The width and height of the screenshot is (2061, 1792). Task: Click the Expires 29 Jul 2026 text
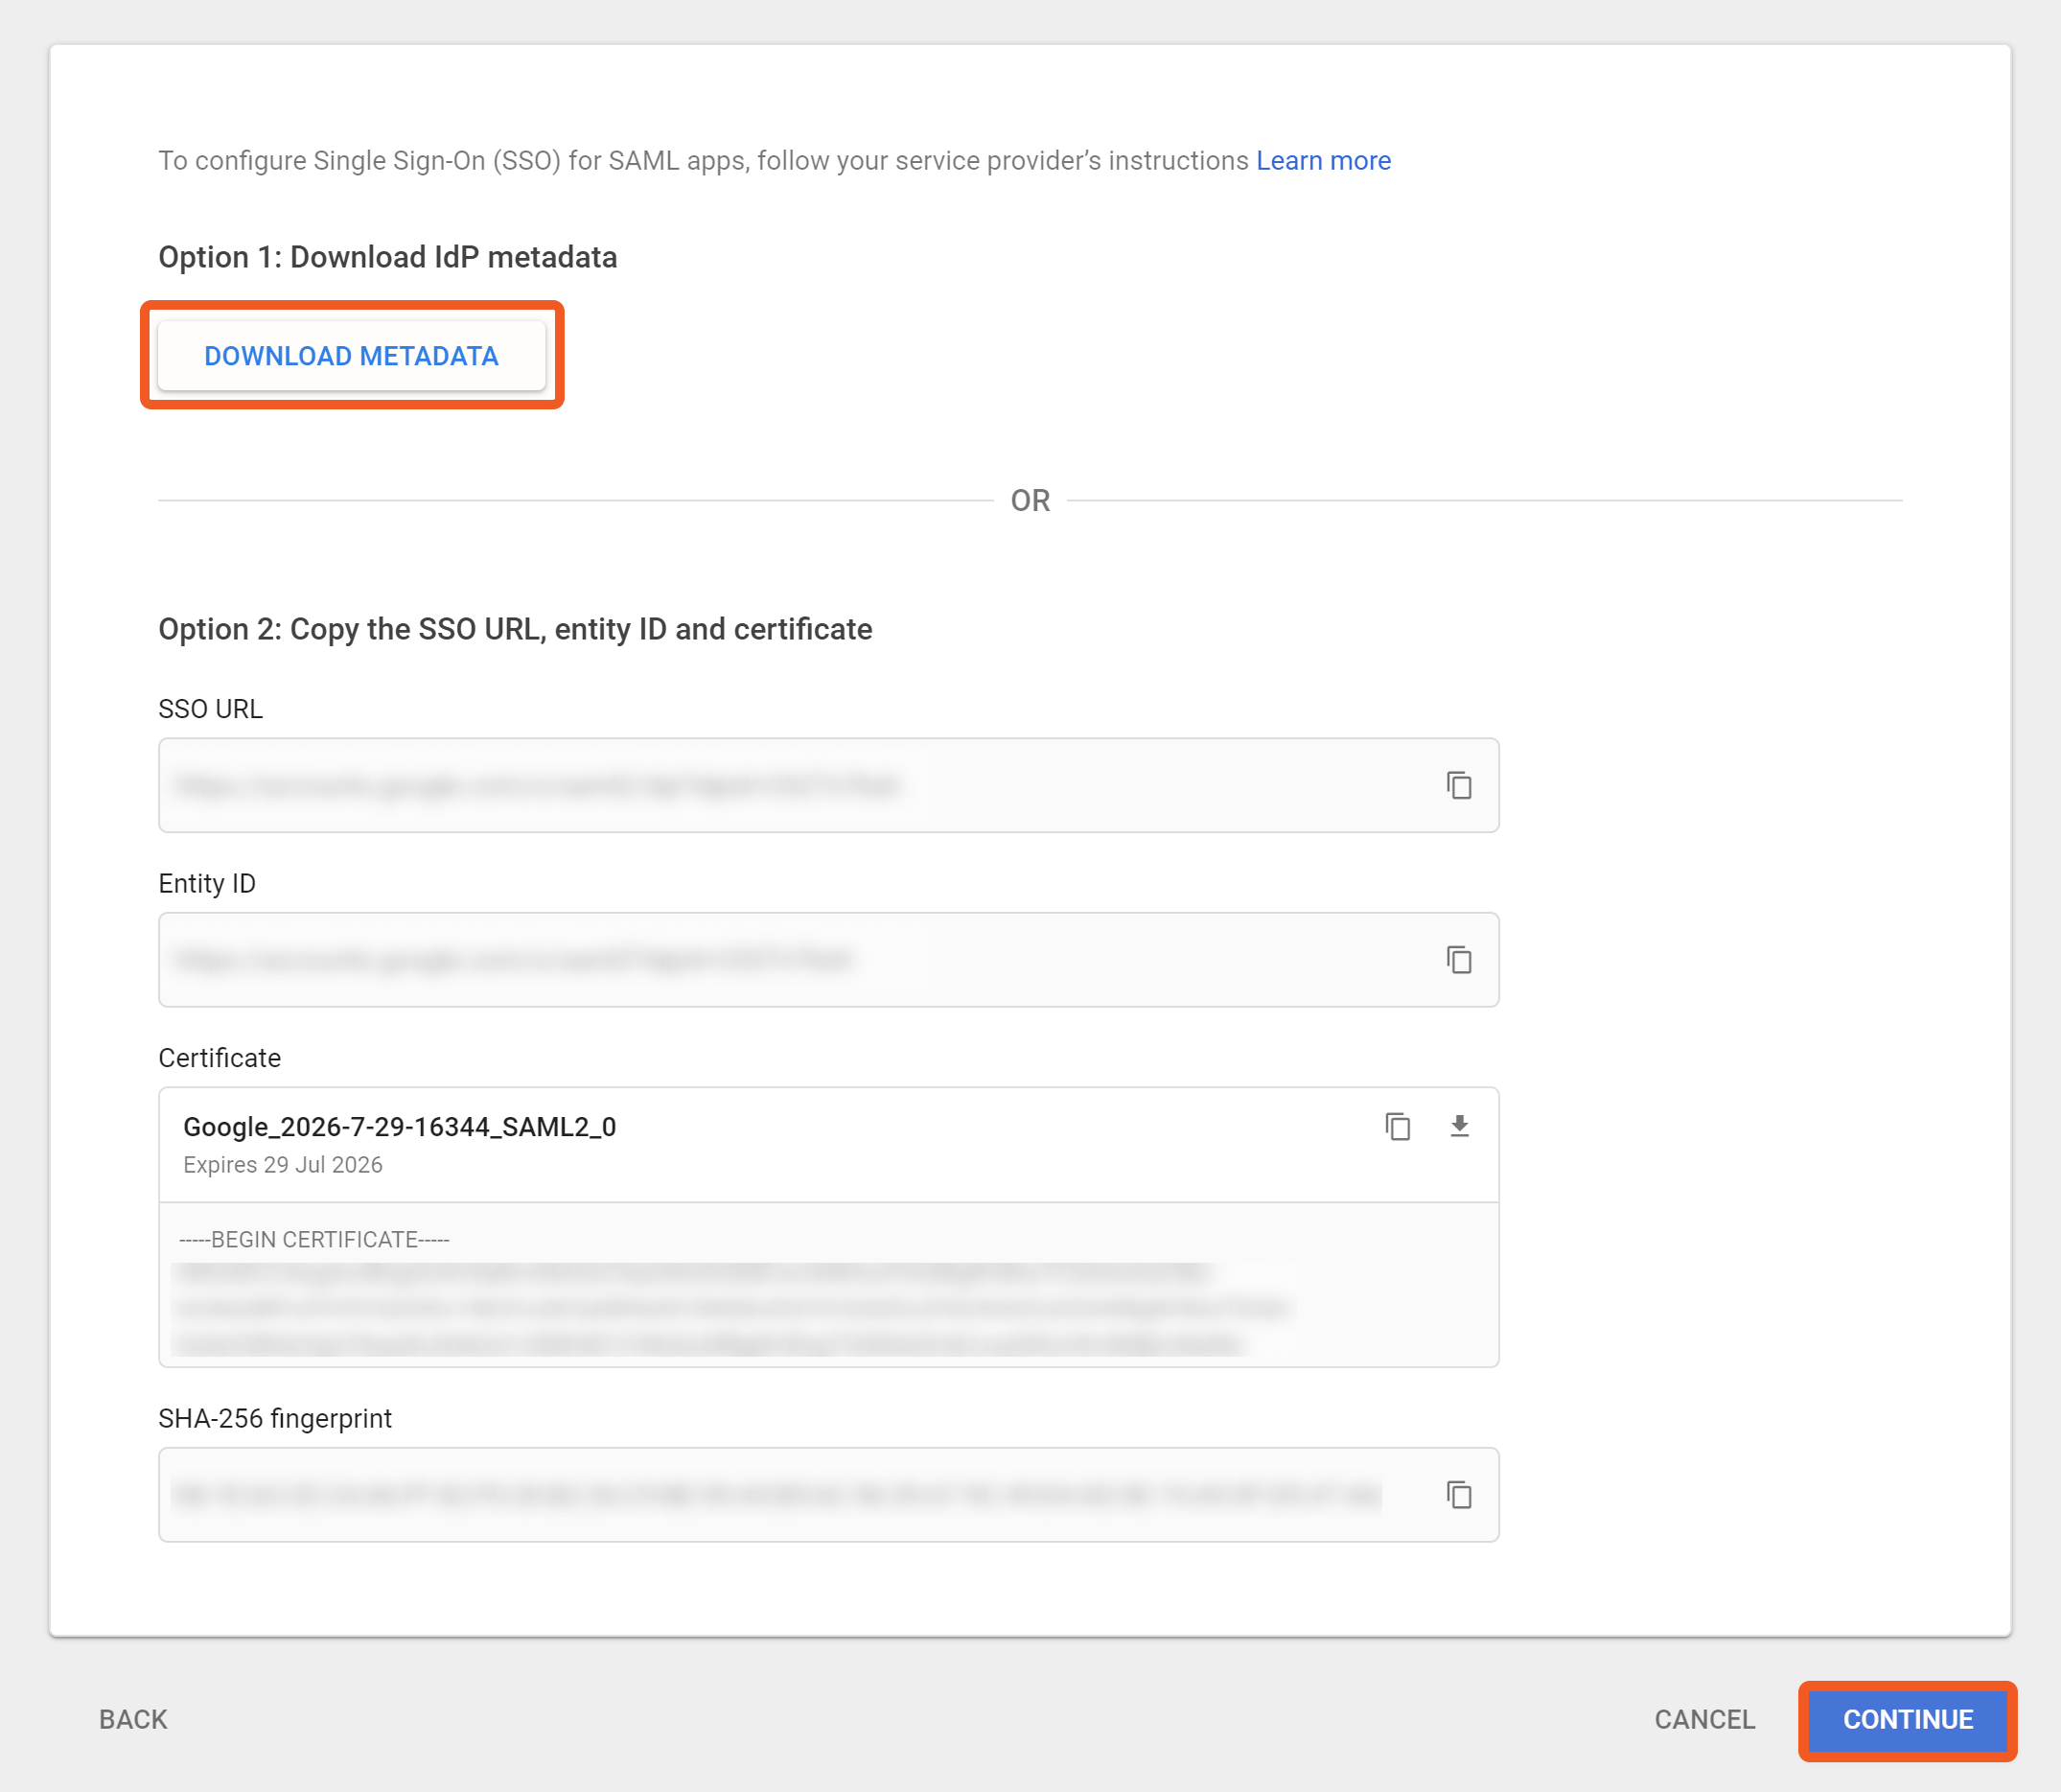pyautogui.click(x=282, y=1165)
